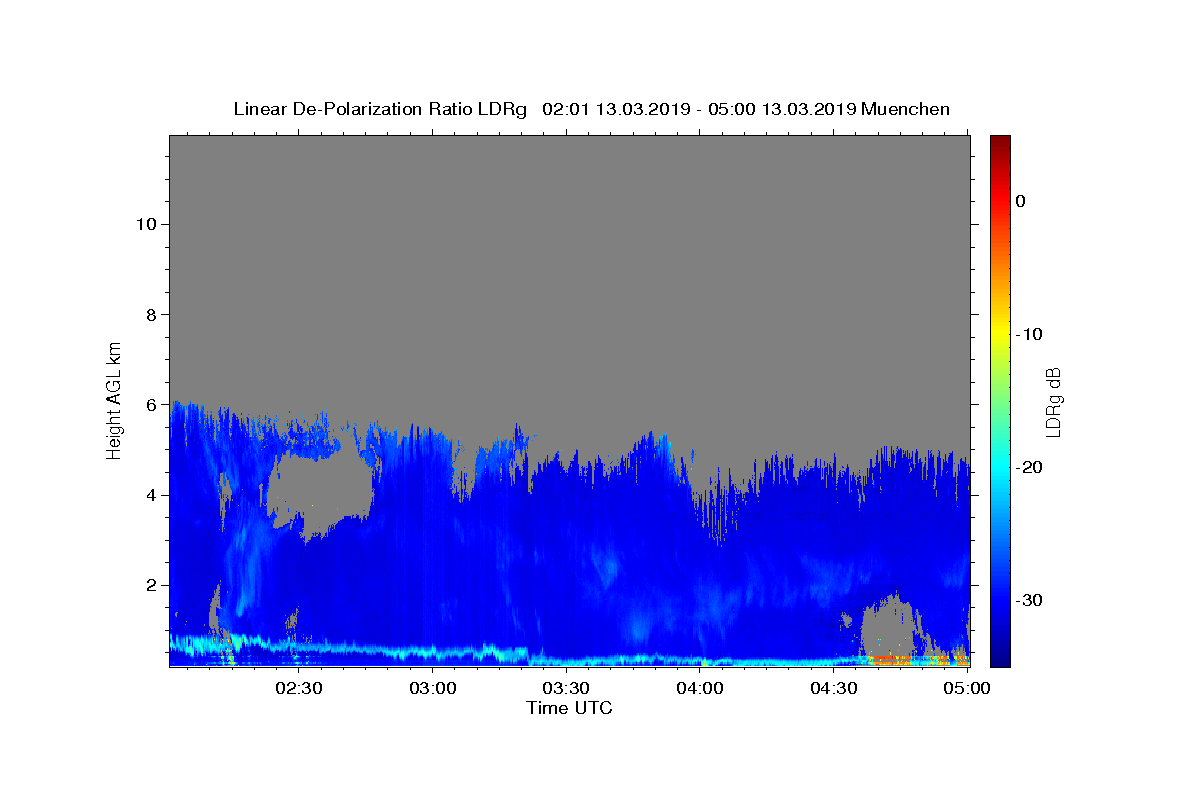Image resolution: width=1200 pixels, height=800 pixels.
Task: Click the 04:00 time tick label
Action: point(700,688)
